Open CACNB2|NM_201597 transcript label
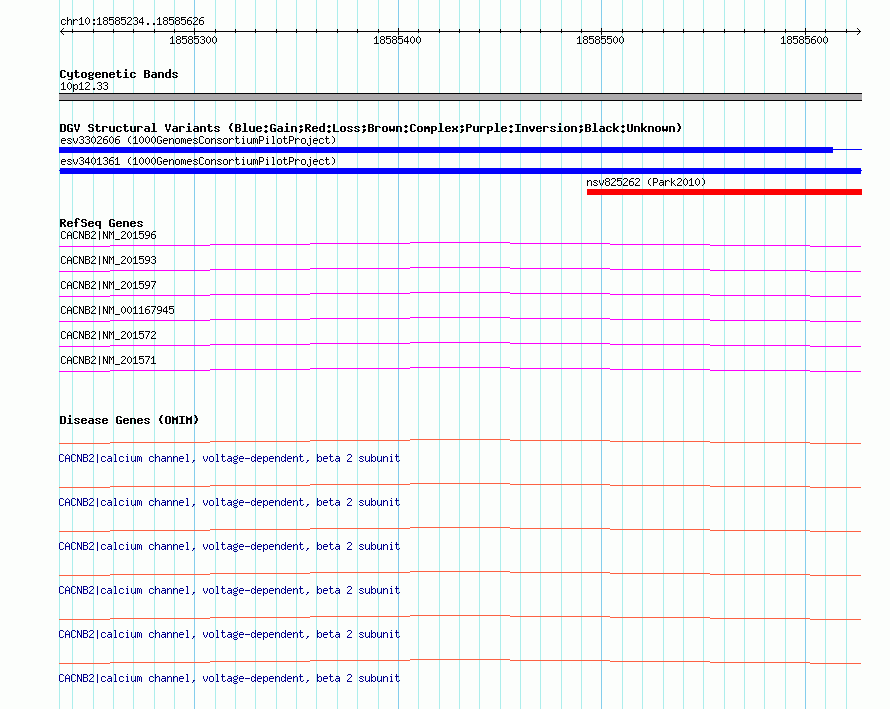Image resolution: width=890 pixels, height=709 pixels. click(108, 285)
